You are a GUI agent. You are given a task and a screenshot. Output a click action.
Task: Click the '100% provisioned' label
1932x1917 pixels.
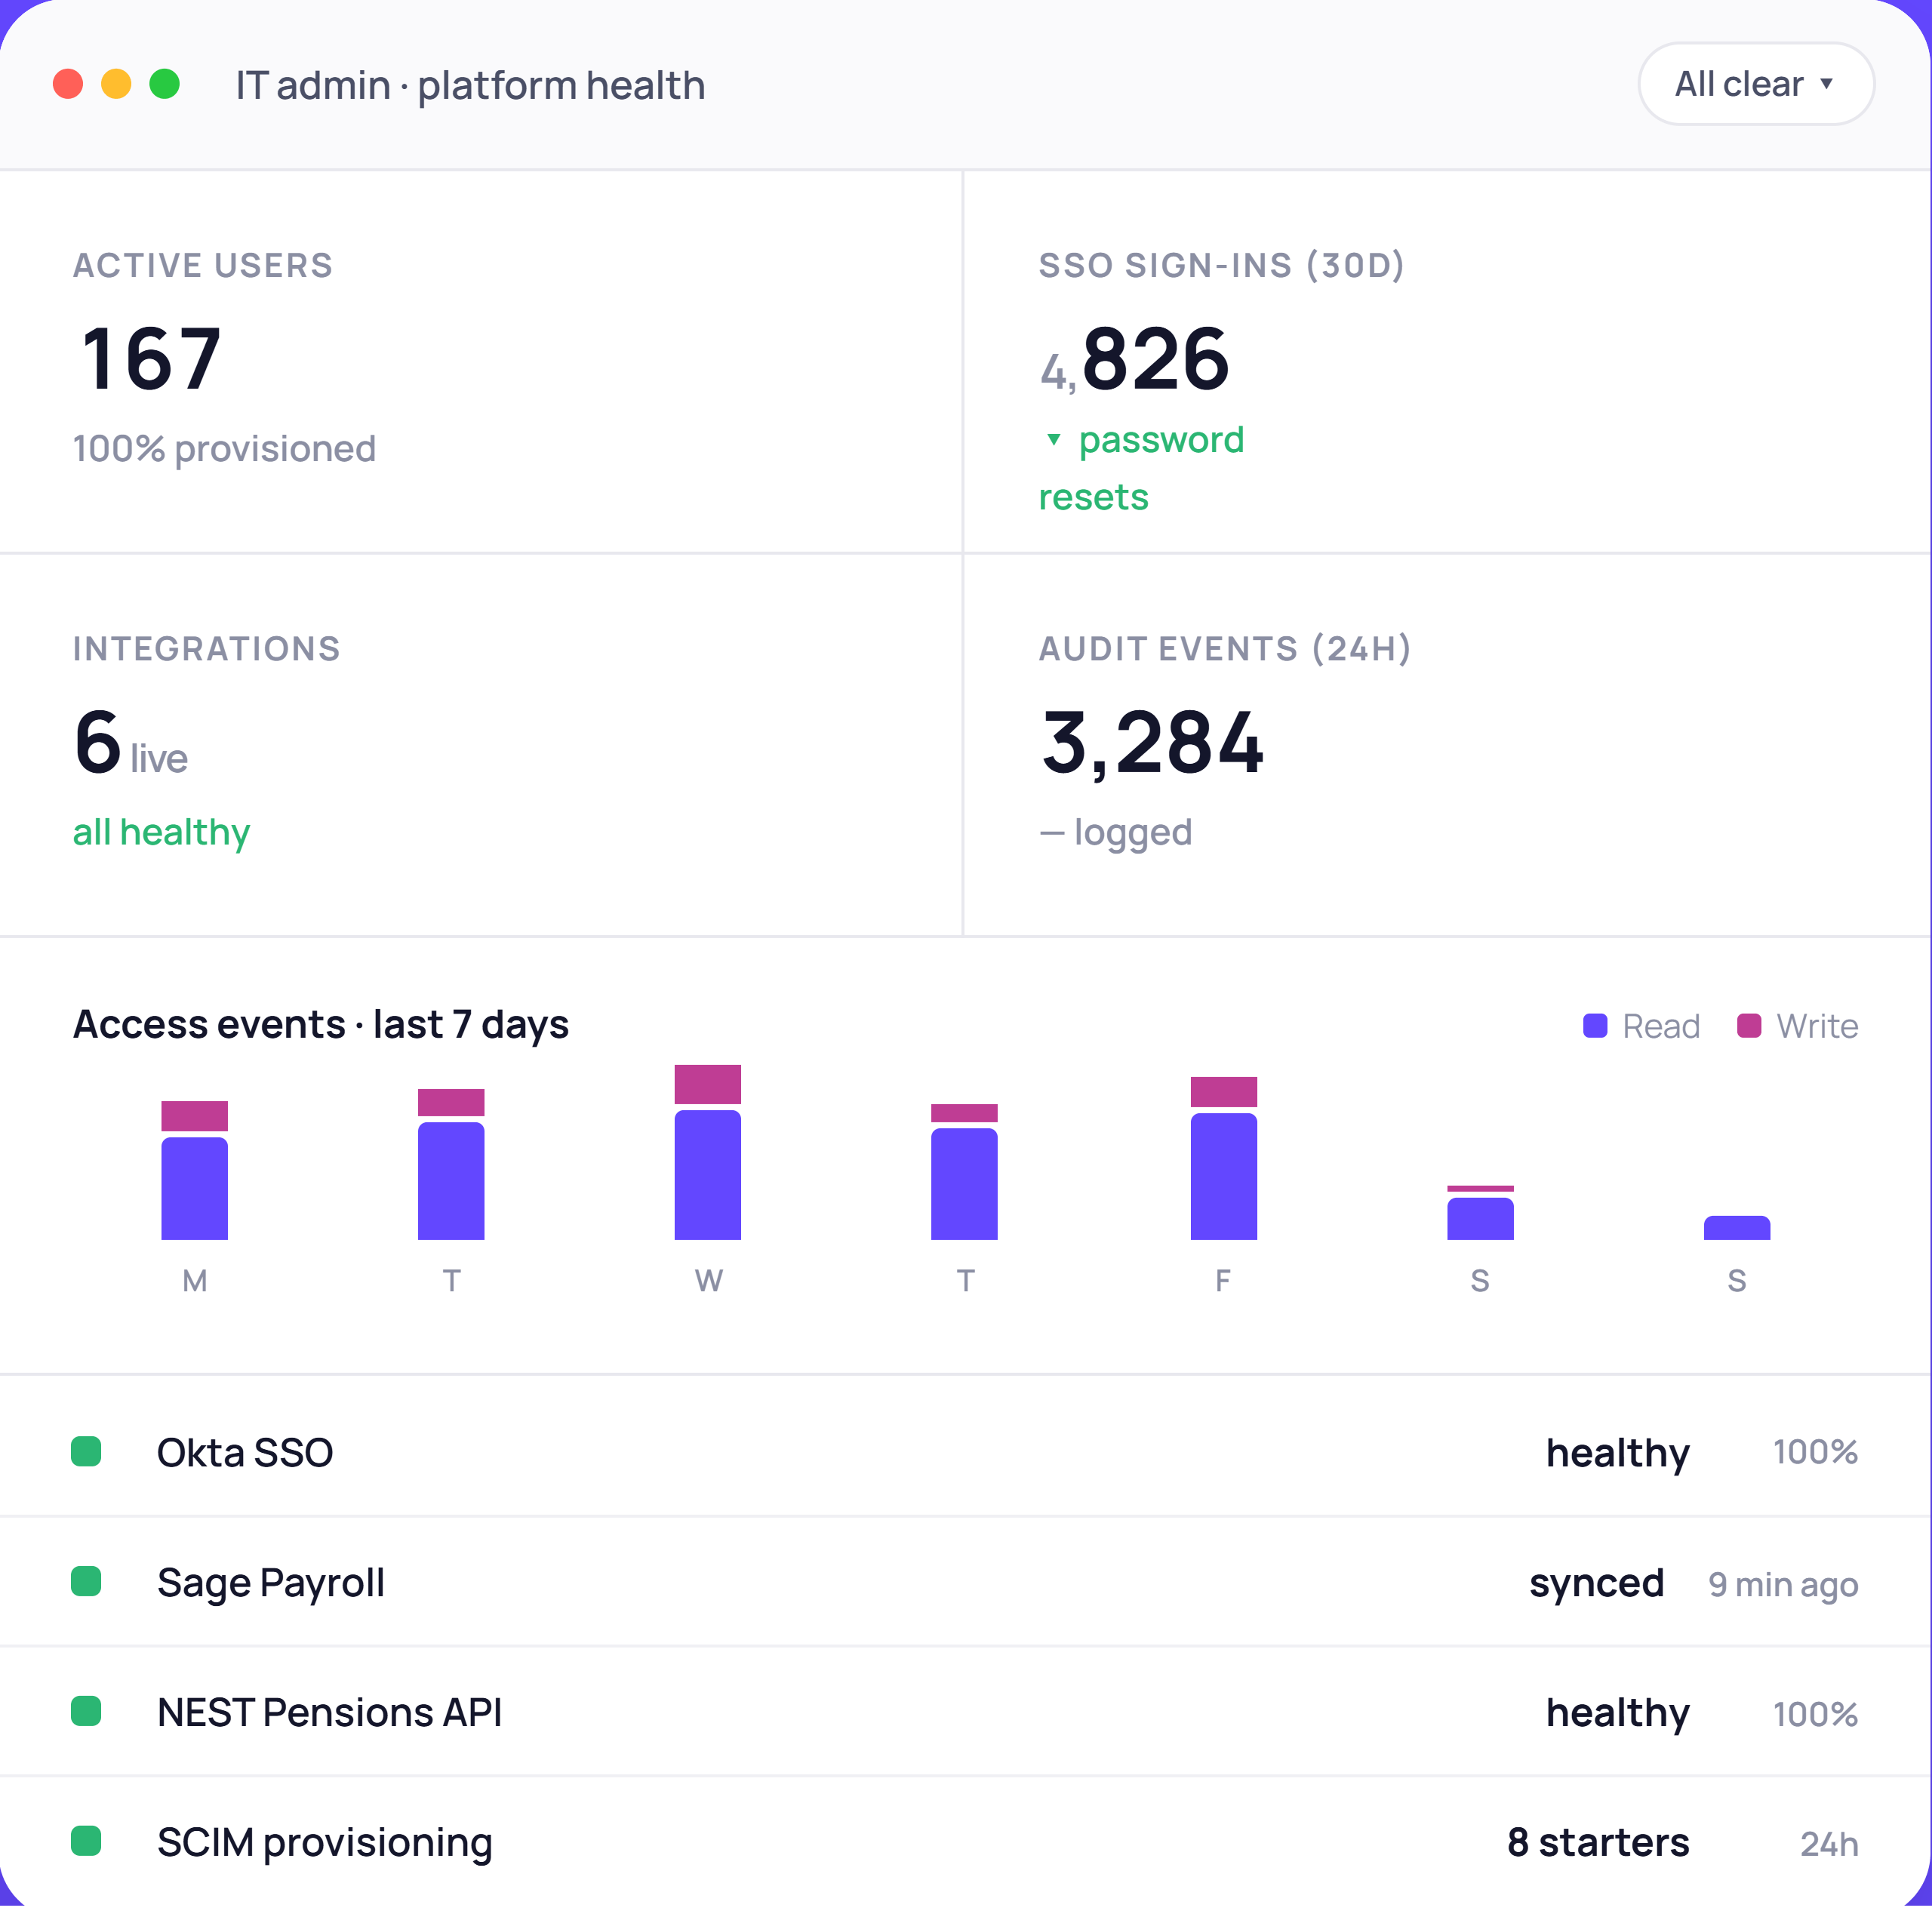(224, 448)
